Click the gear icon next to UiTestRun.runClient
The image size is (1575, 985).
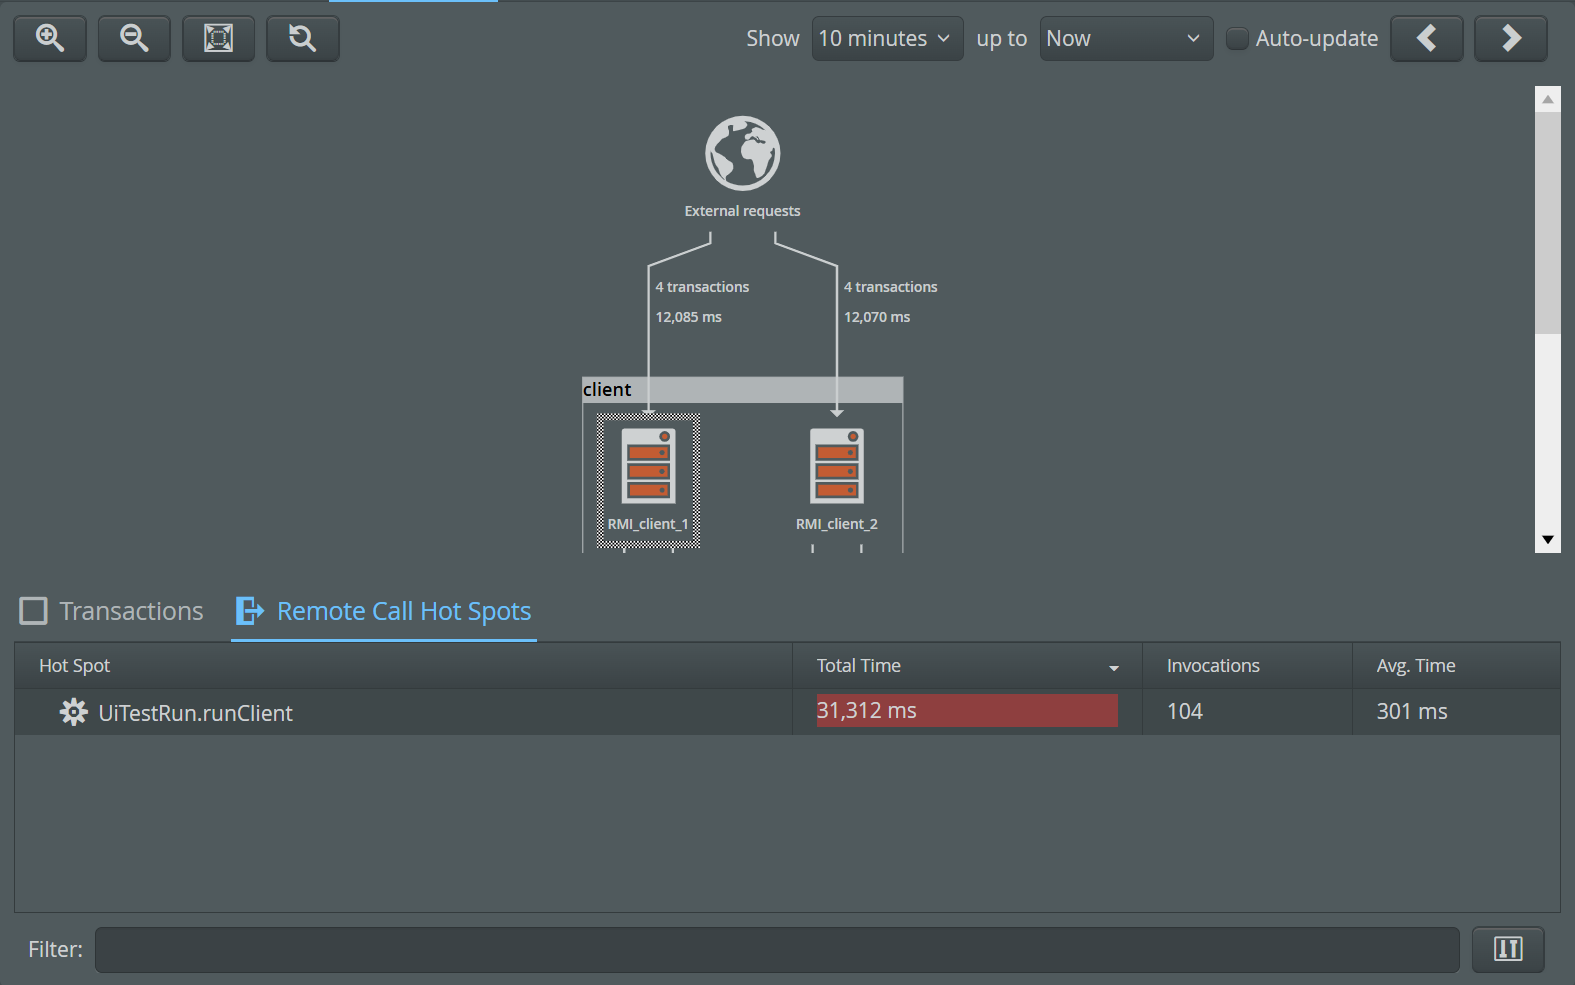coord(73,712)
